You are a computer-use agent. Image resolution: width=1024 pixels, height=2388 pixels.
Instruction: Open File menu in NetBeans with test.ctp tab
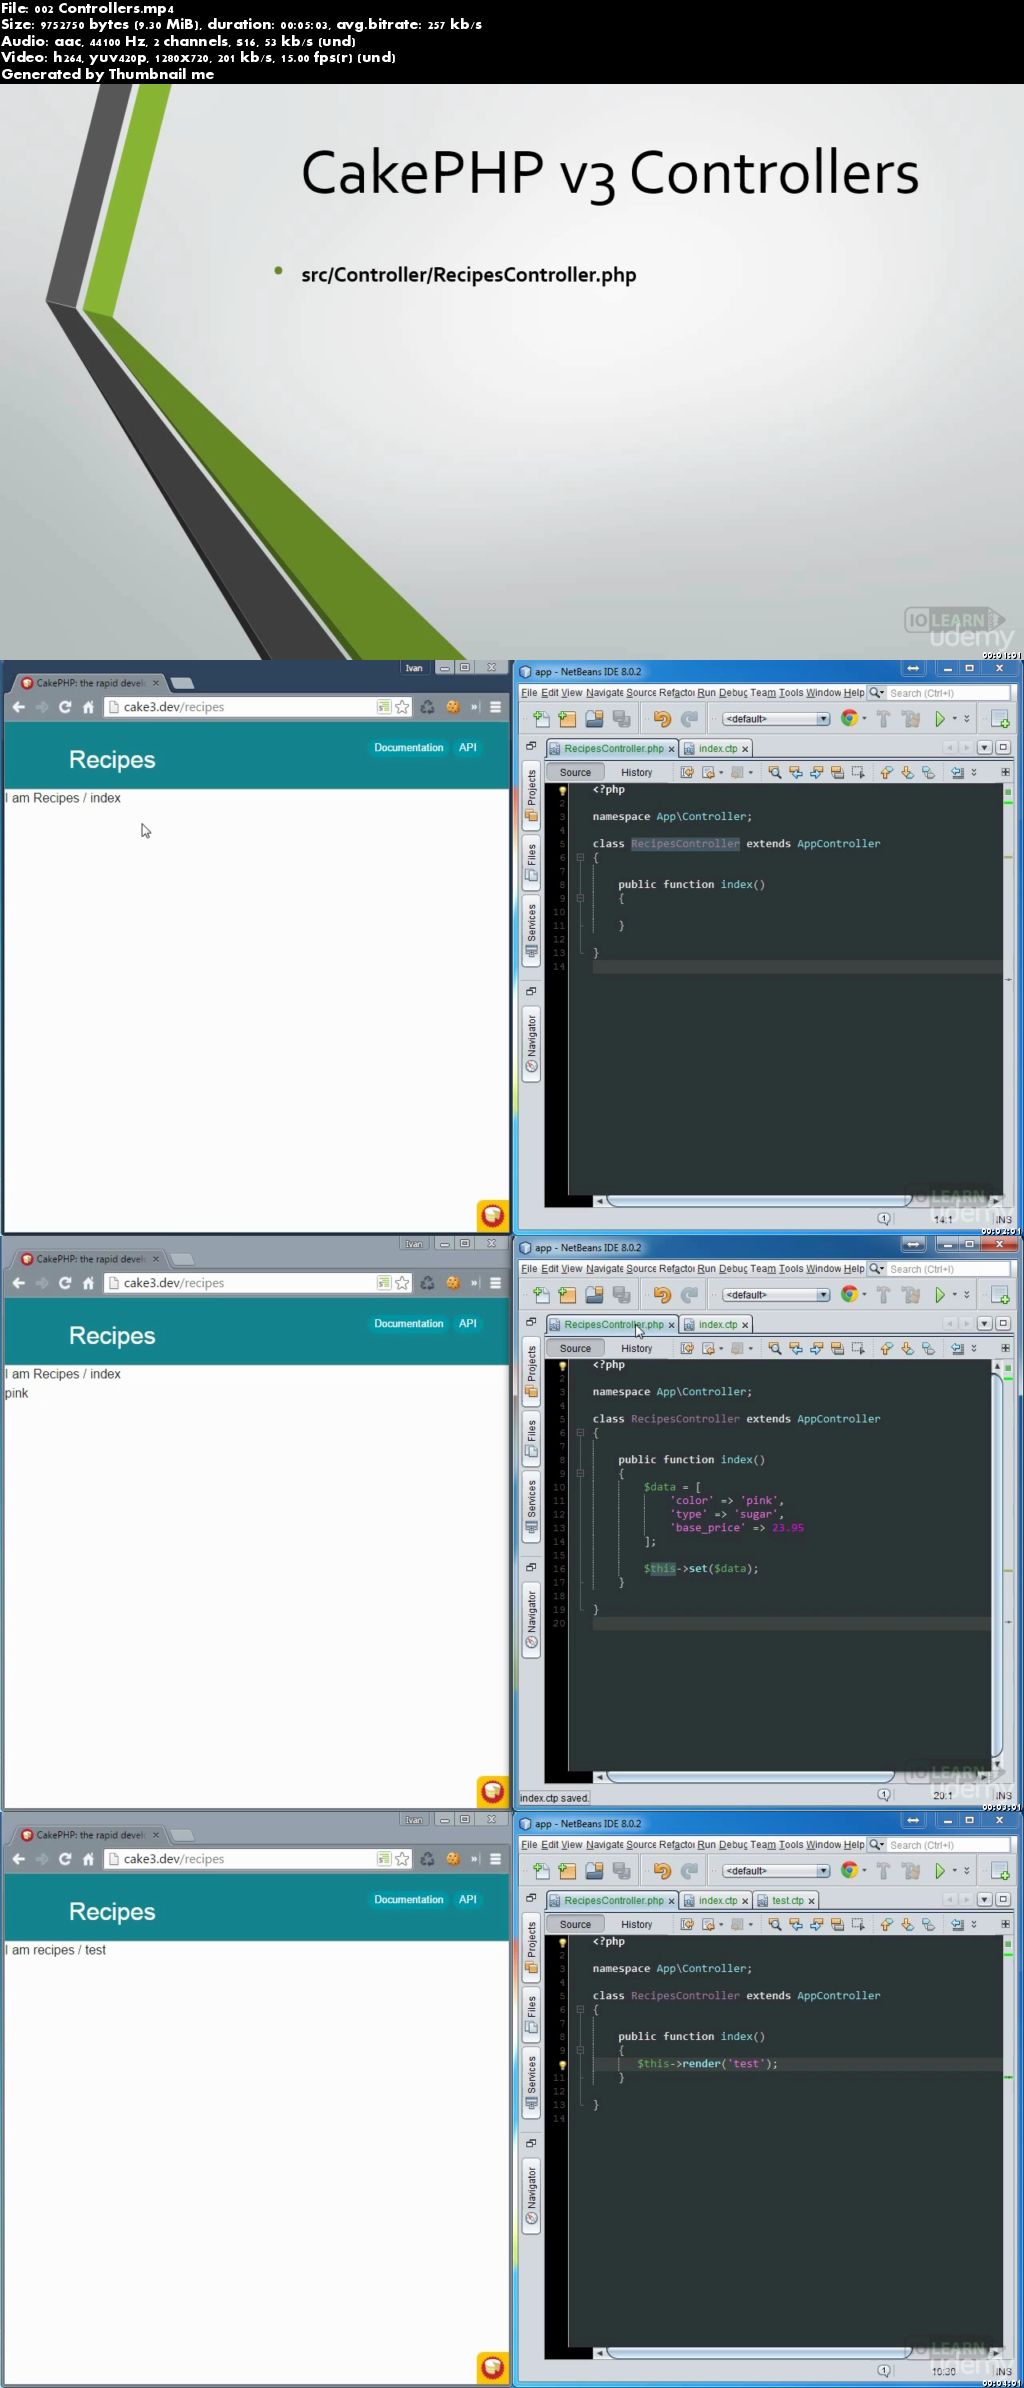(529, 1845)
